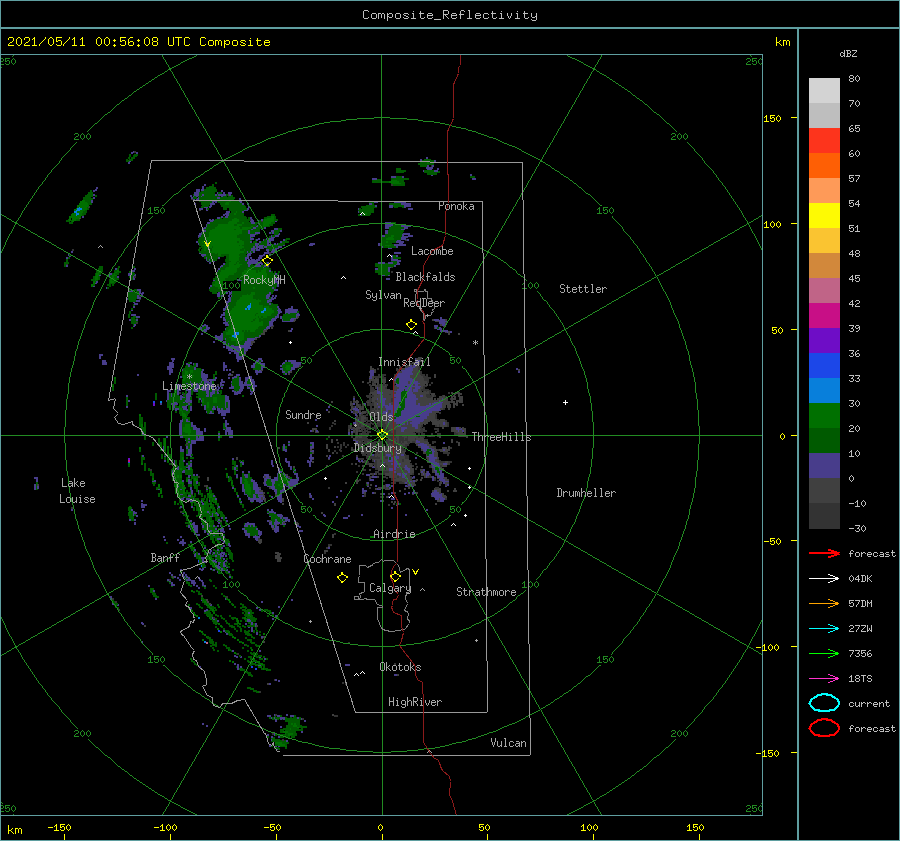Click the red 65 dBZ color swatch

(824, 141)
